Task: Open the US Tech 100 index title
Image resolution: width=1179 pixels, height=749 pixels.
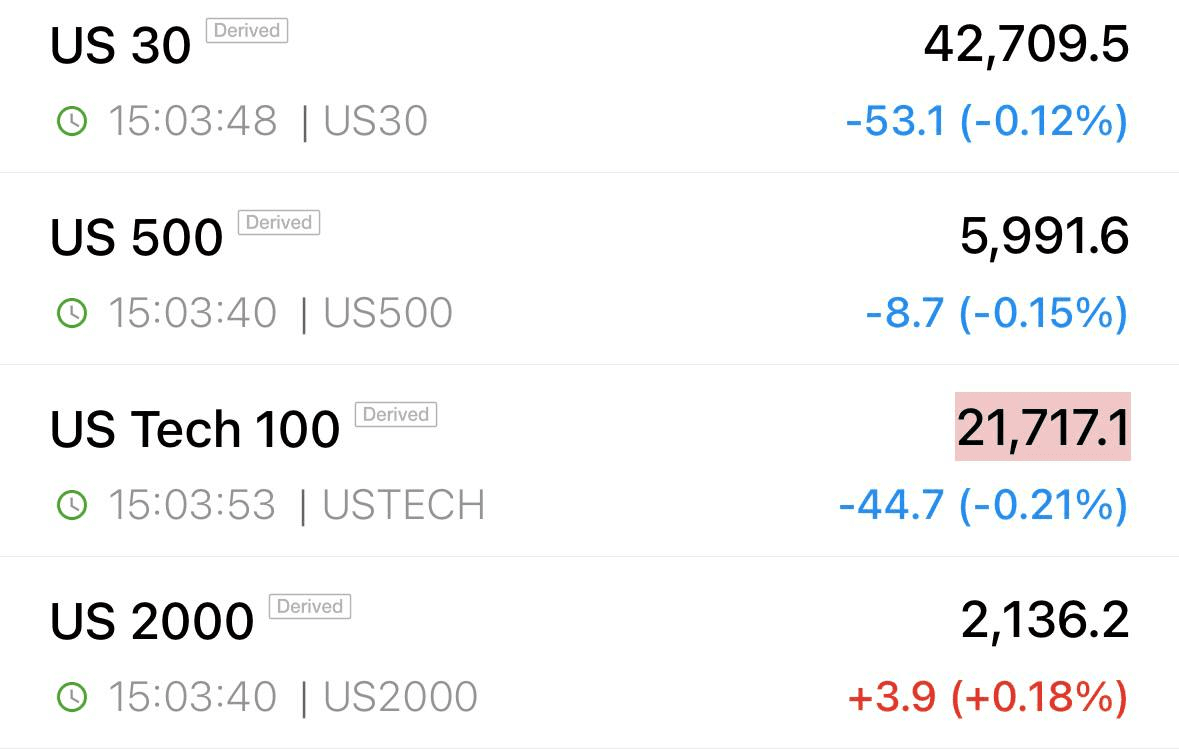Action: coord(195,429)
